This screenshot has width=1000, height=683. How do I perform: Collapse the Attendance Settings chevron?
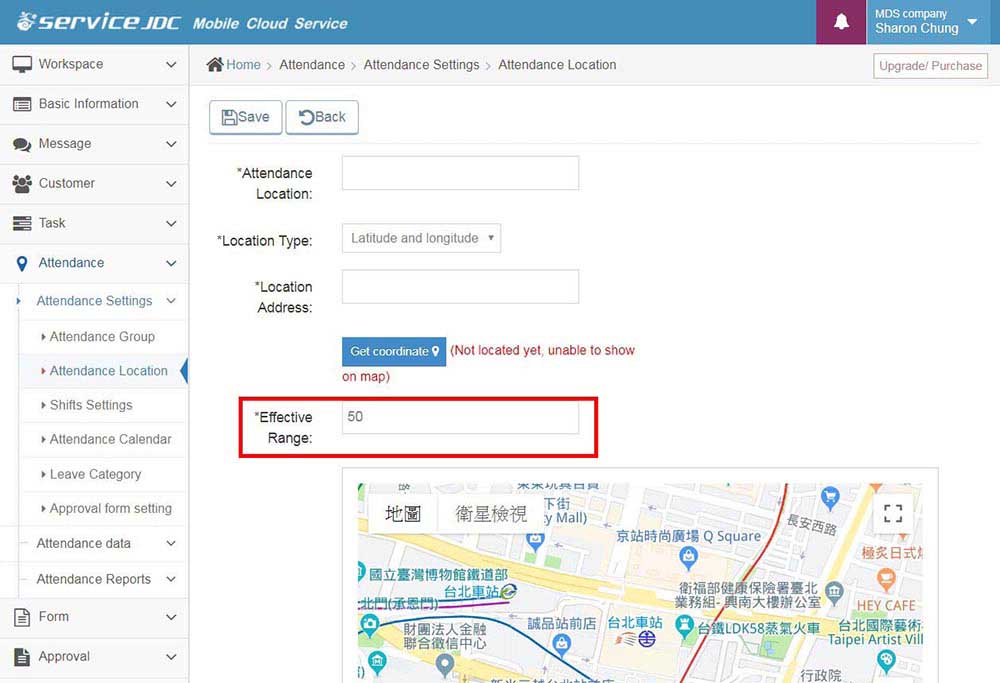pos(171,300)
